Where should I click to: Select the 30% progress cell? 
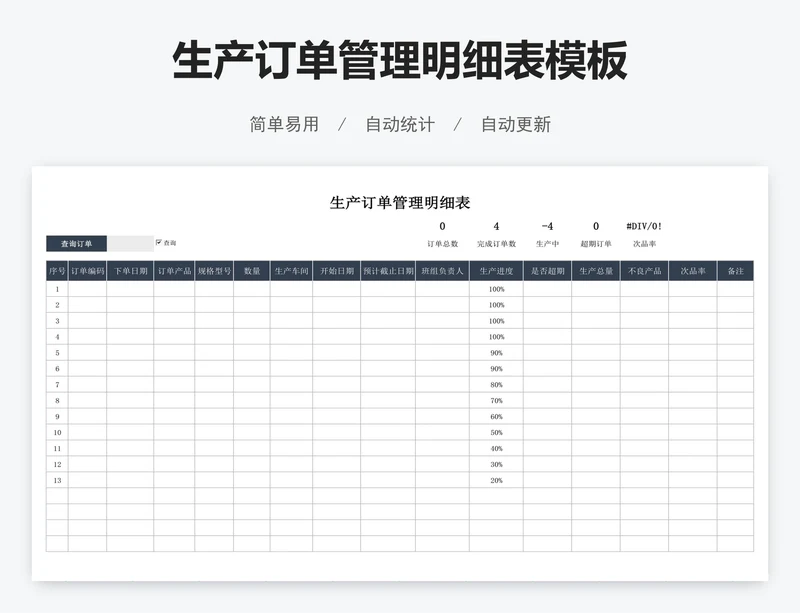coord(496,464)
